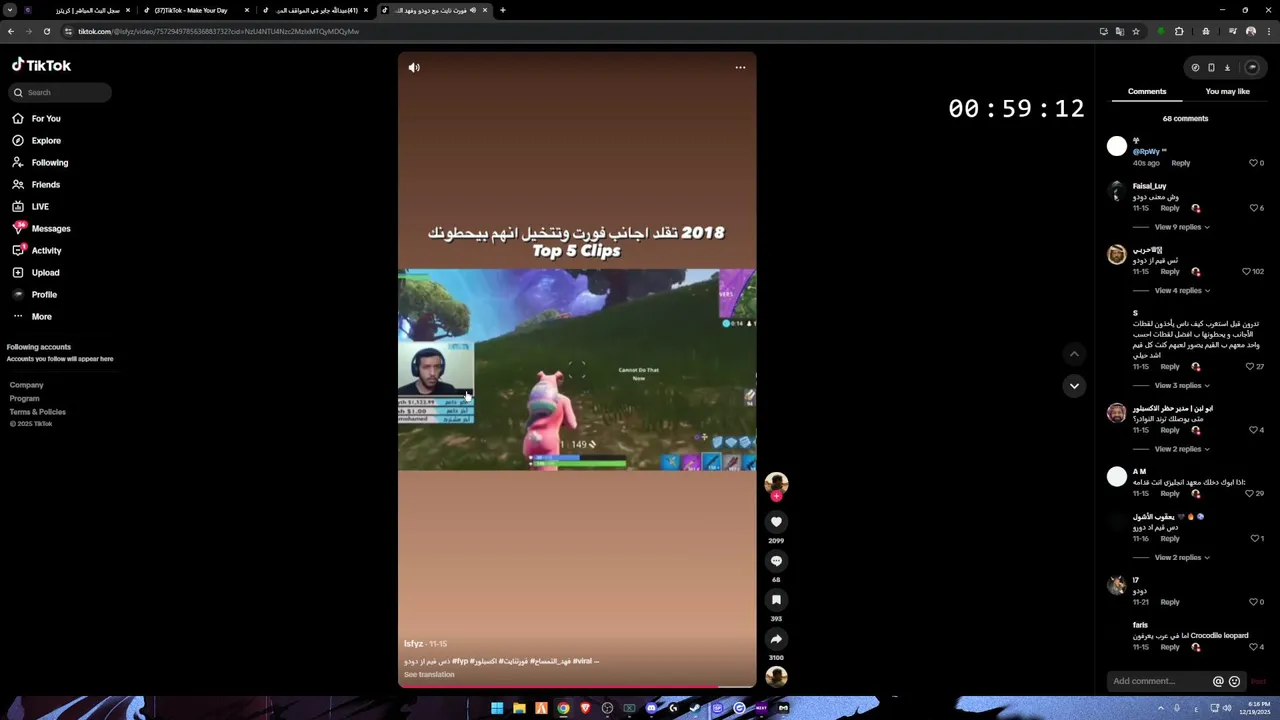Like Faisal_Luy's comment with 6 likes
This screenshot has height=720, width=1280.
(x=1254, y=208)
